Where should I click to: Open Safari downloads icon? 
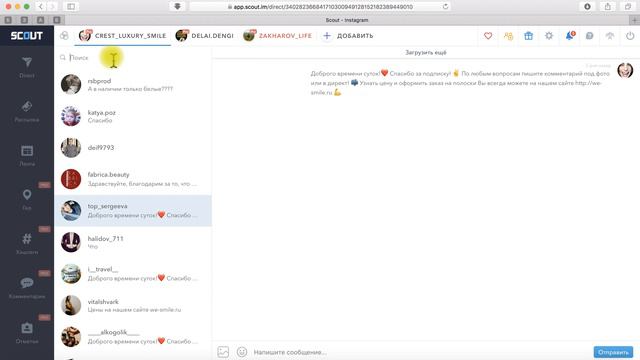click(587, 7)
